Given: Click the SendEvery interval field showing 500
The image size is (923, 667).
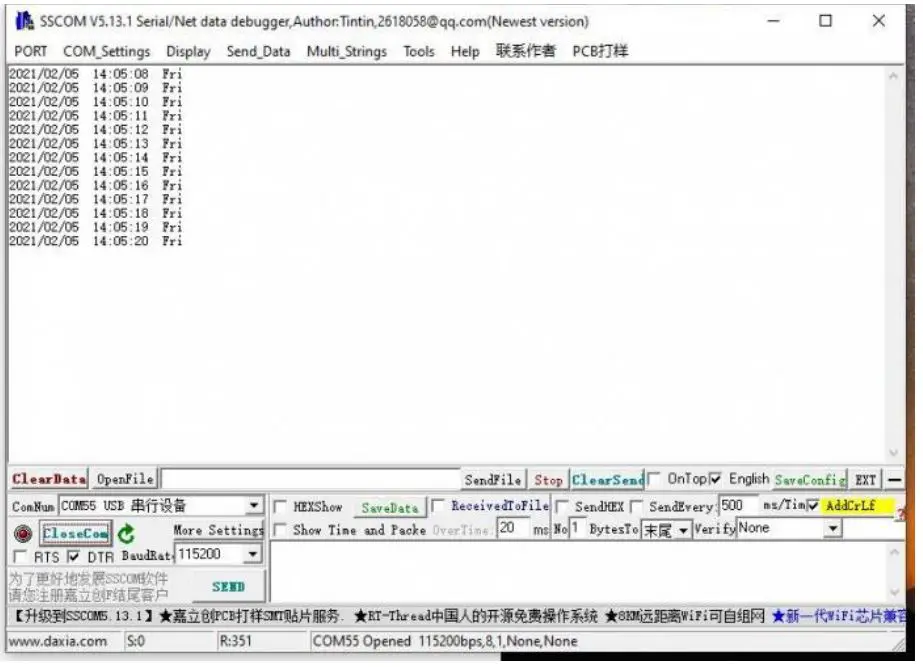Looking at the screenshot, I should point(737,506).
